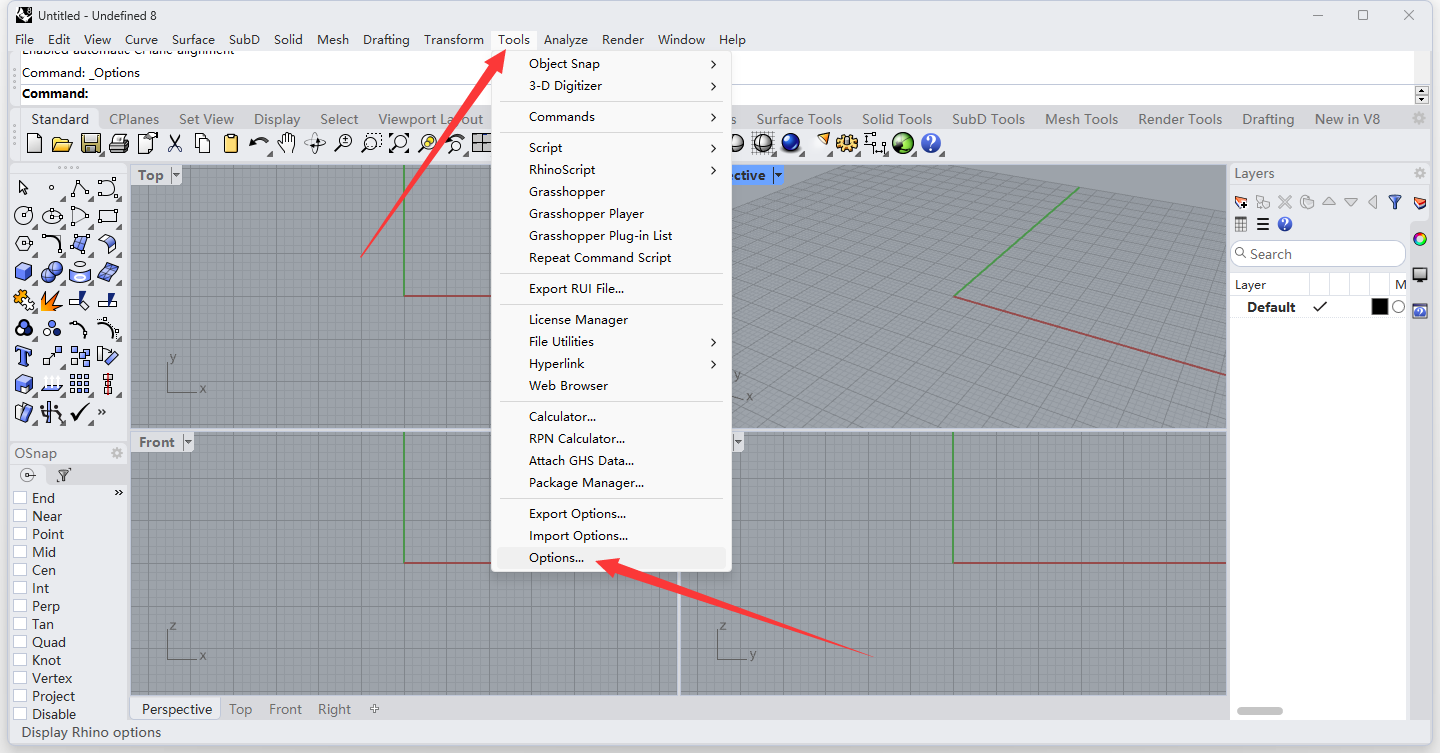
Task: Click the New Layer icon
Action: tap(1241, 202)
